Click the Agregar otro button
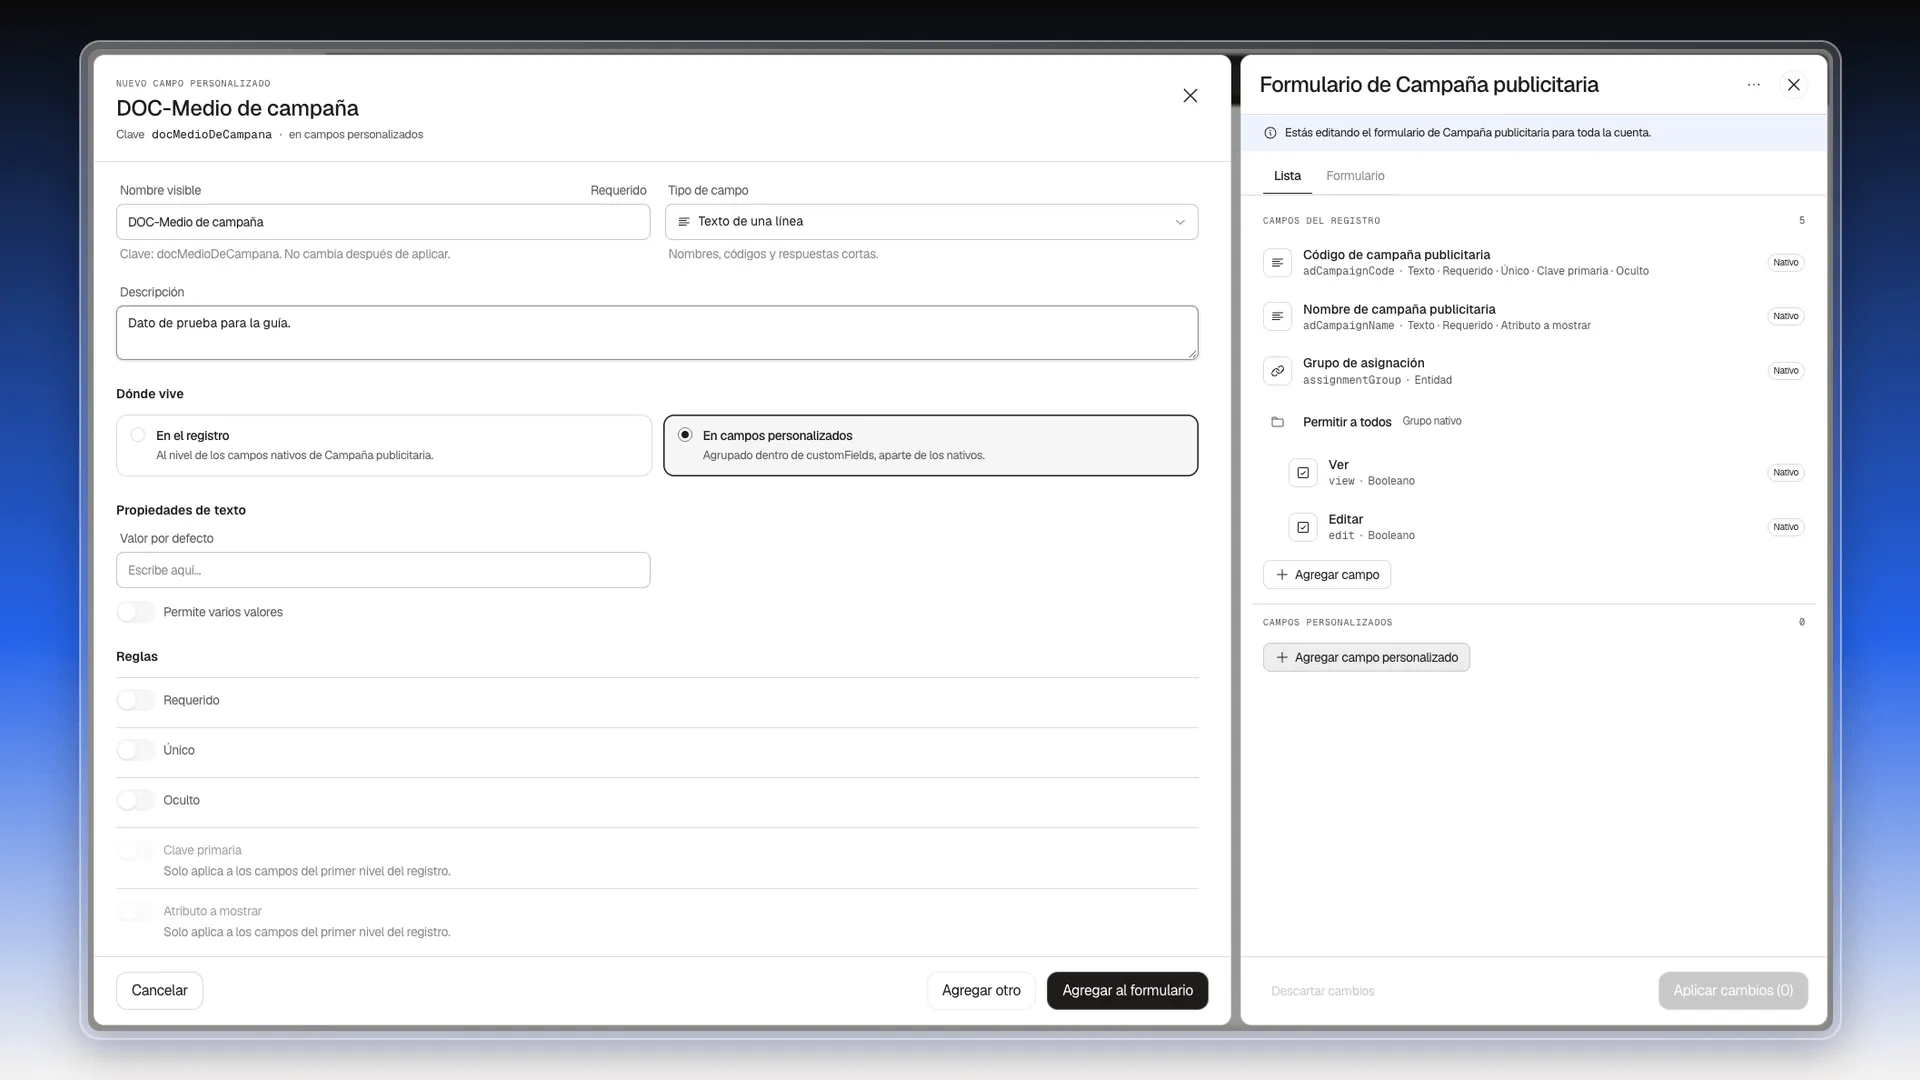This screenshot has height=1080, width=1920. click(981, 990)
